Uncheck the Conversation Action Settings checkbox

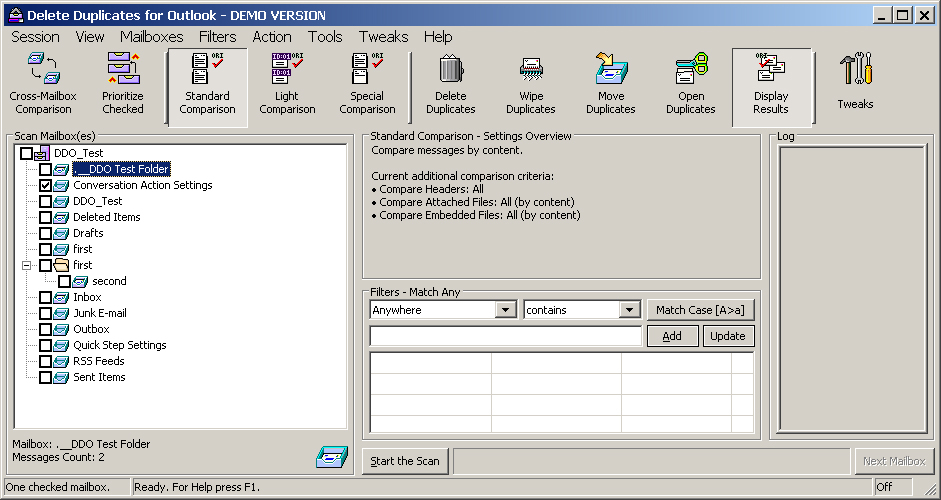point(46,185)
